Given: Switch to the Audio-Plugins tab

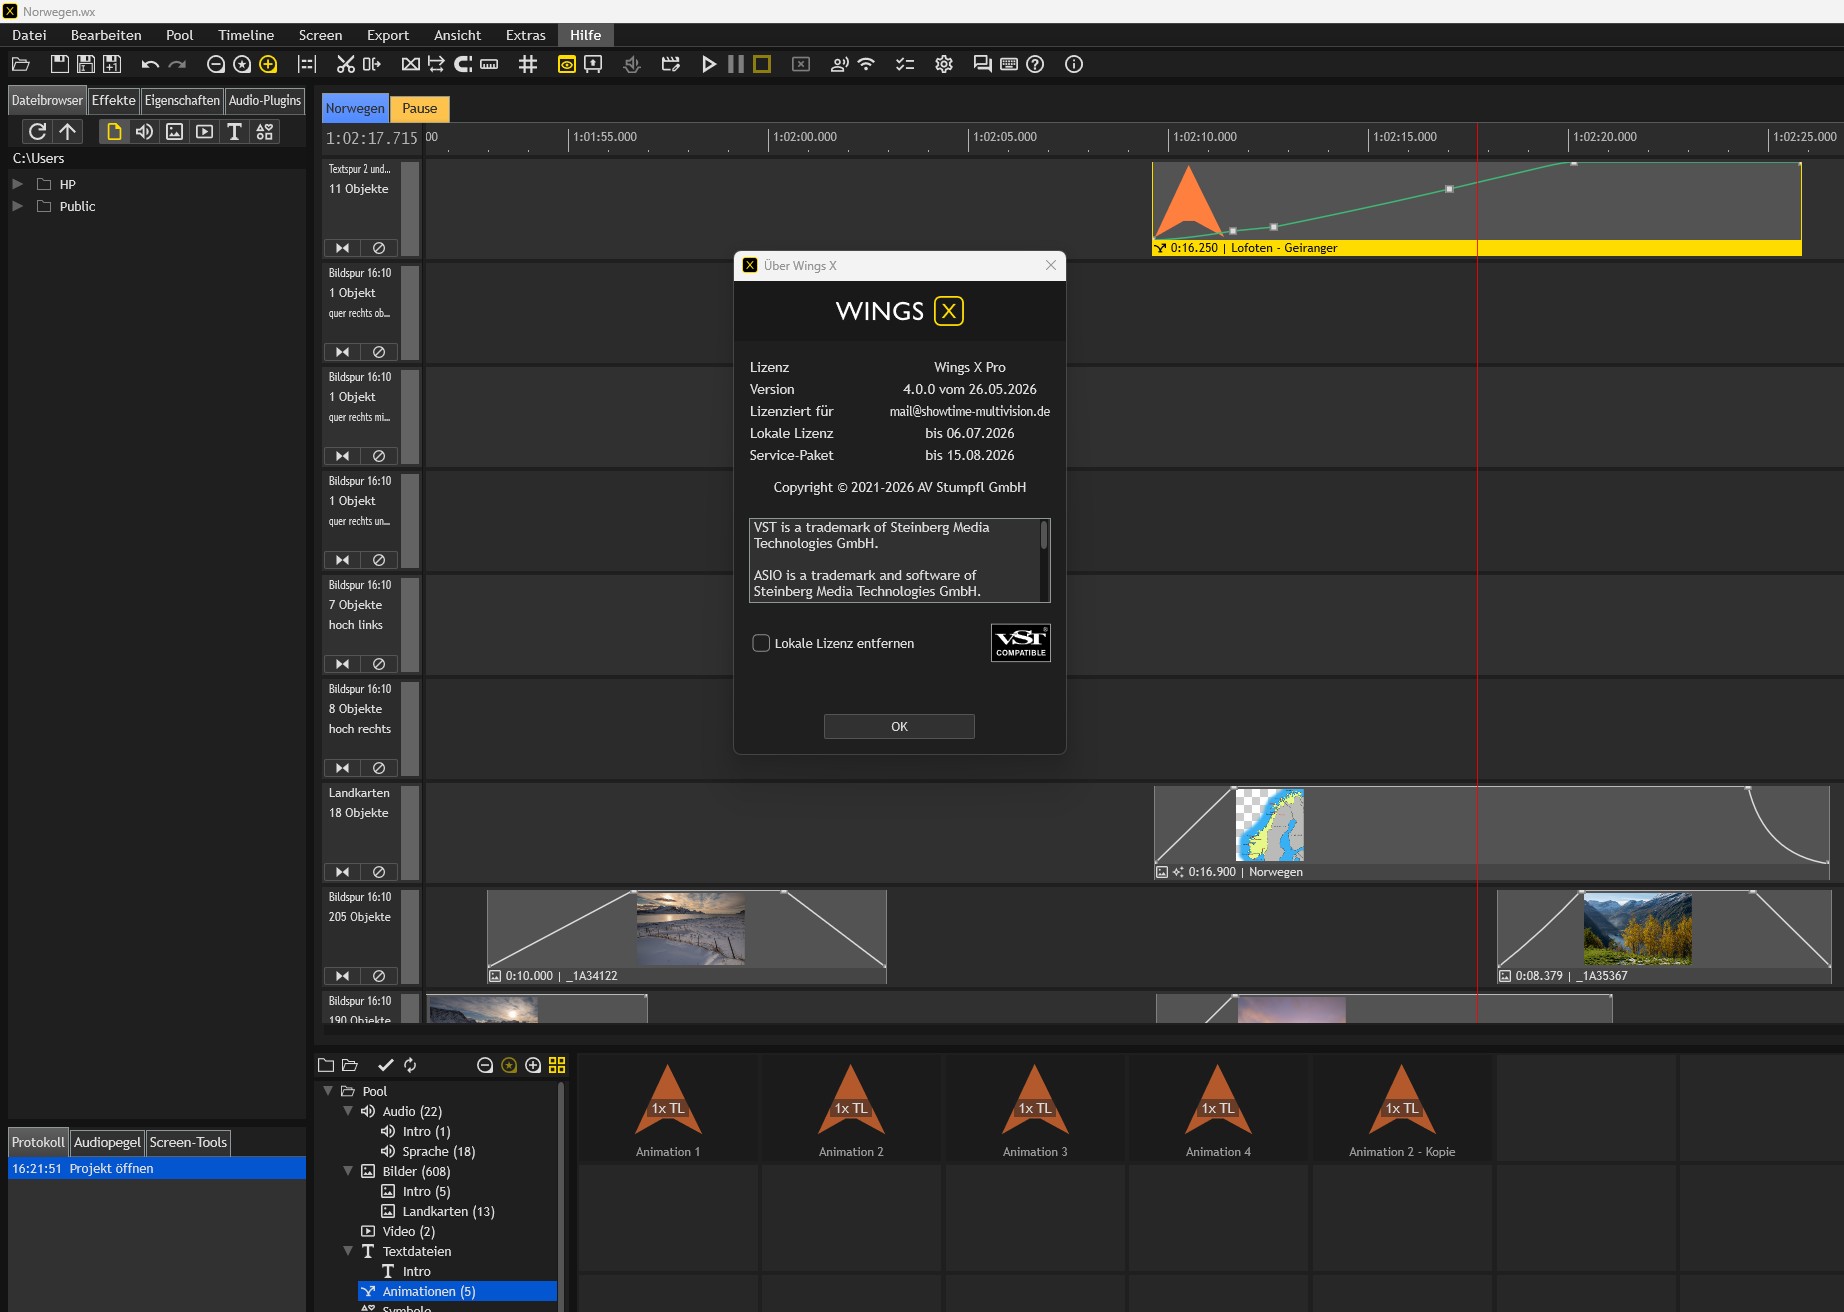Looking at the screenshot, I should pos(264,100).
